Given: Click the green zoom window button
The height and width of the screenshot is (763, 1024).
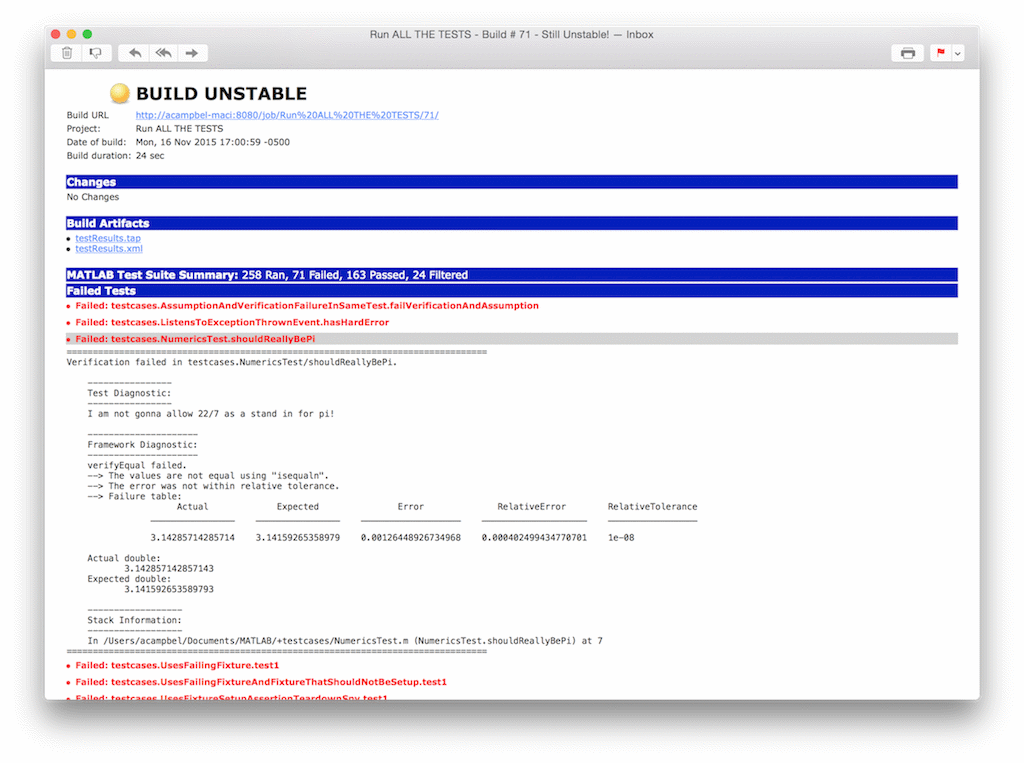Looking at the screenshot, I should coord(87,34).
